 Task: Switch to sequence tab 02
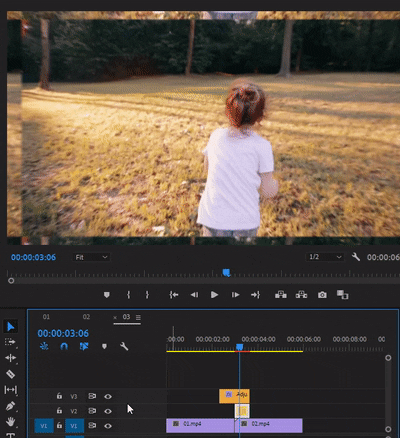click(x=86, y=317)
